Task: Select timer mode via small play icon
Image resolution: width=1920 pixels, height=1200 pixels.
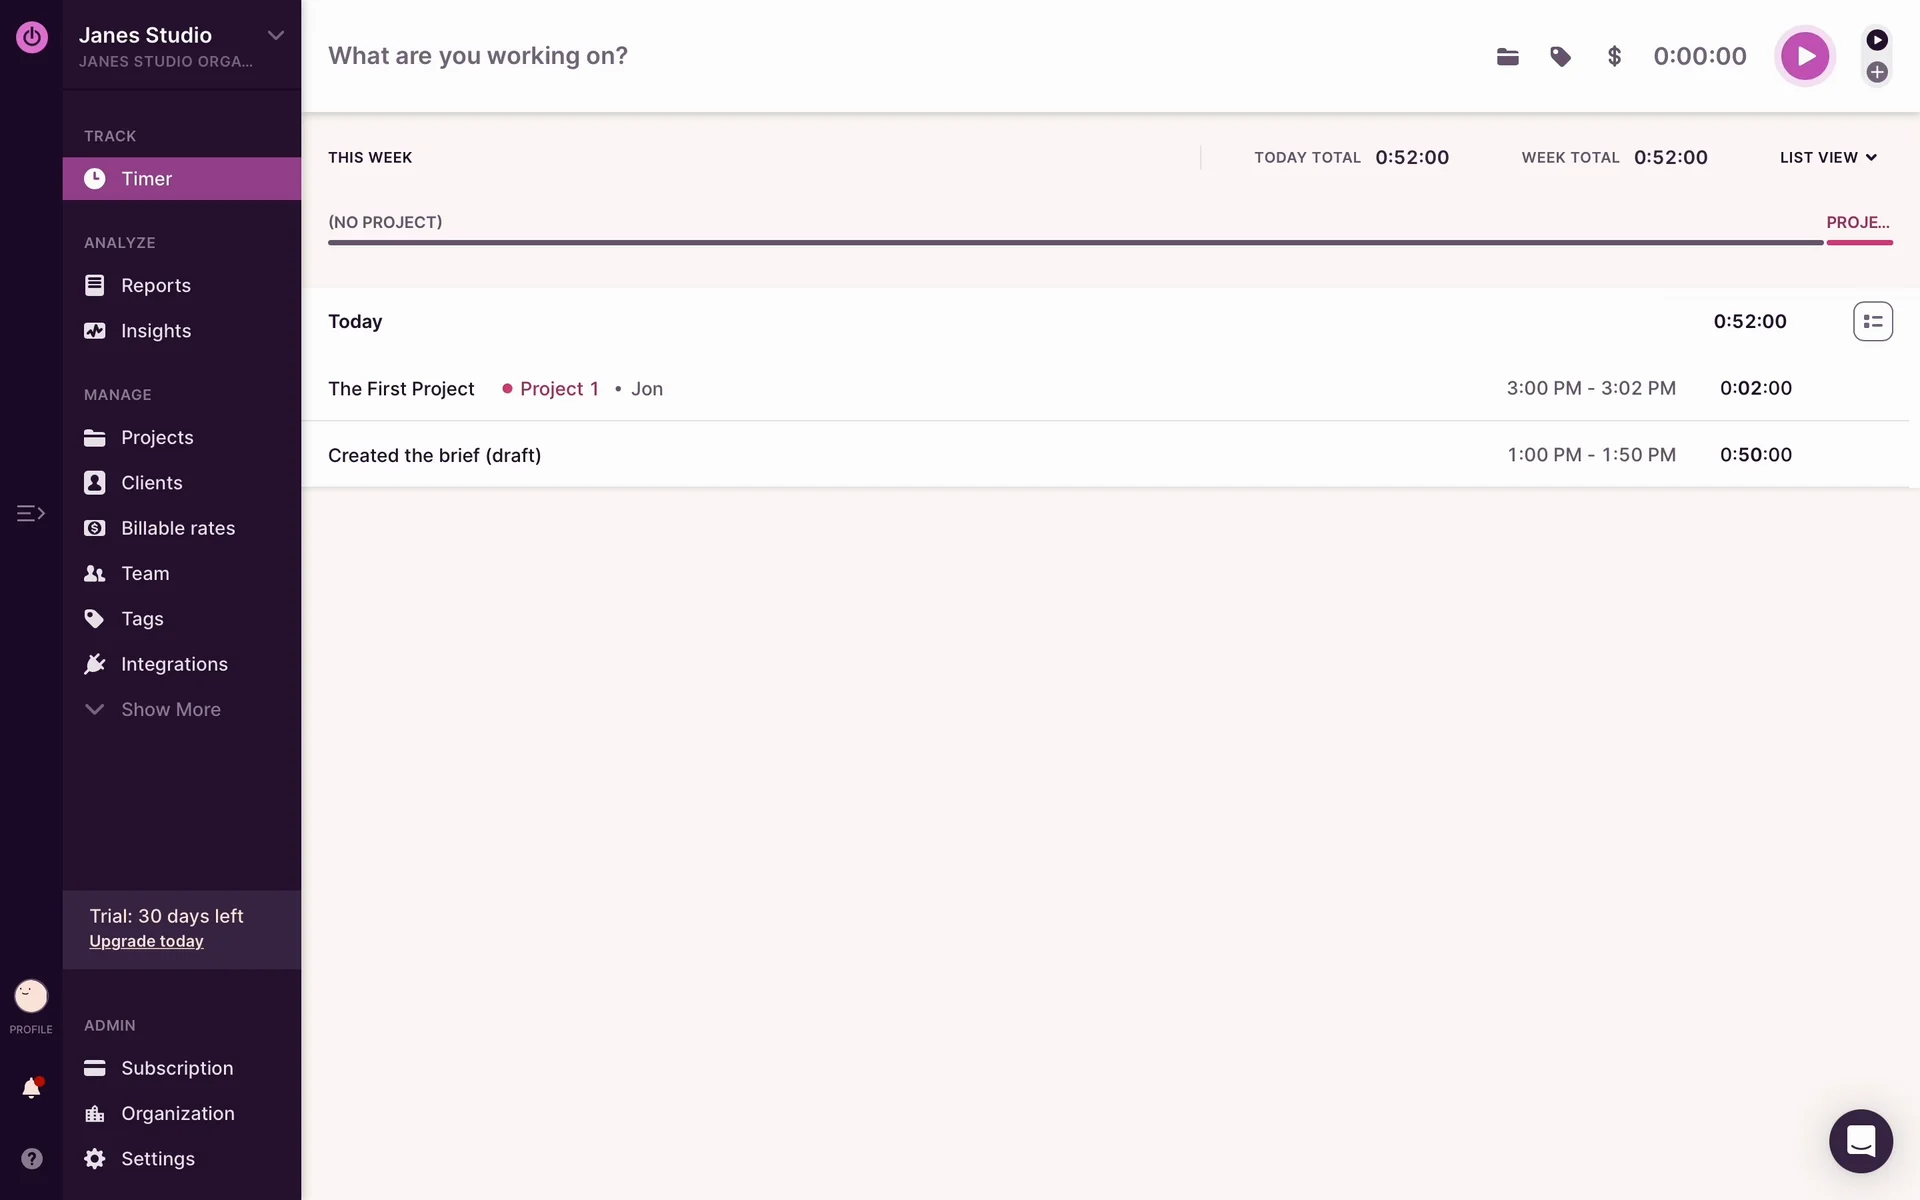Action: pyautogui.click(x=1876, y=40)
